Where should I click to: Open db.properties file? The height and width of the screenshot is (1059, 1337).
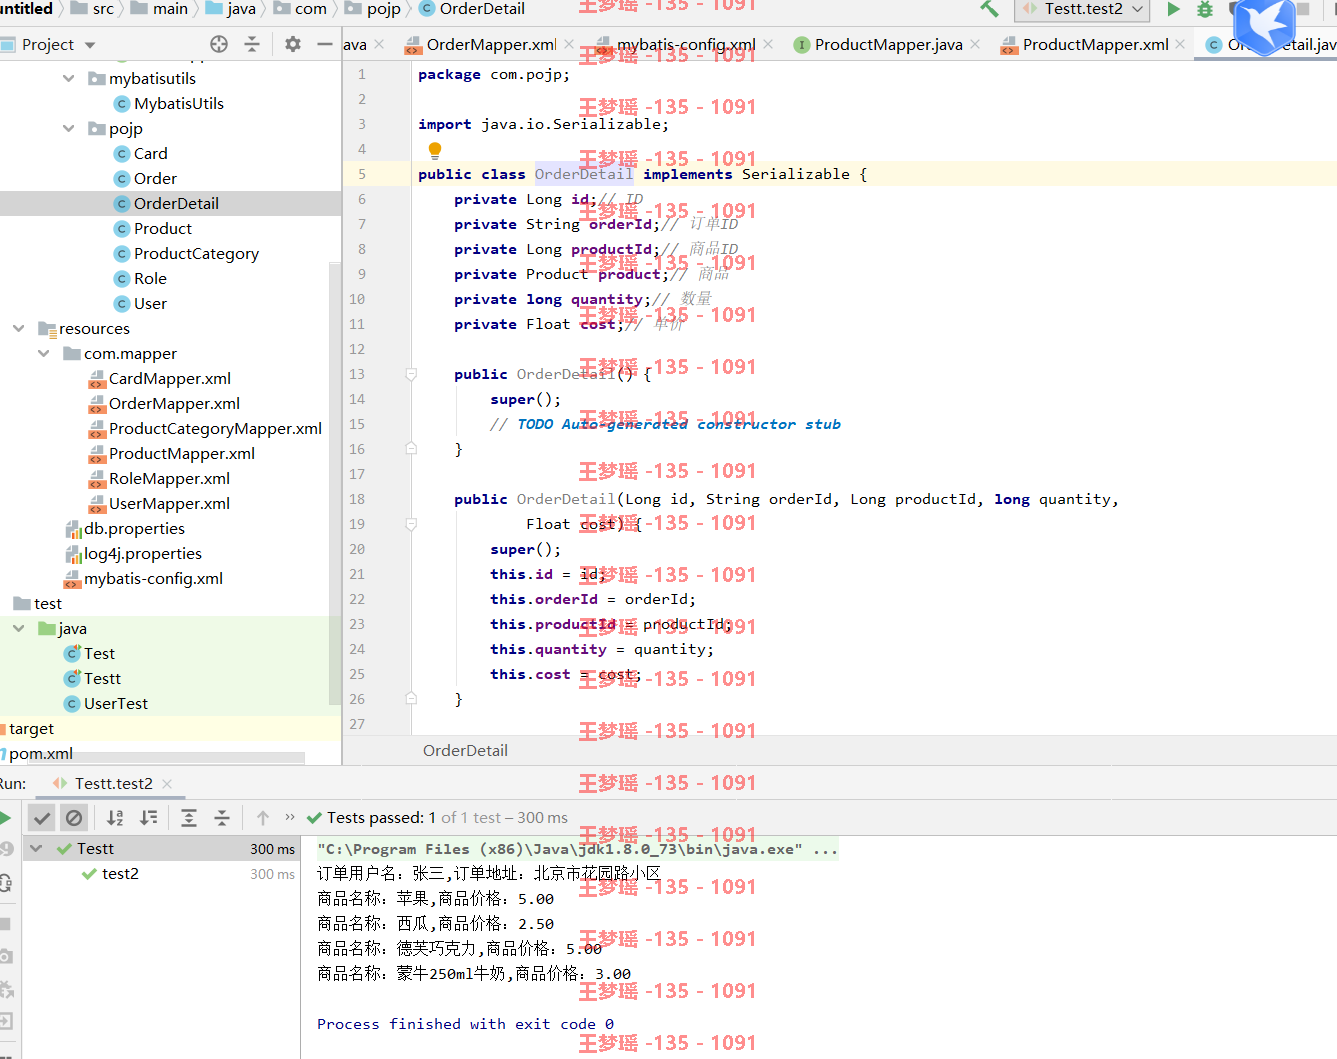click(124, 528)
